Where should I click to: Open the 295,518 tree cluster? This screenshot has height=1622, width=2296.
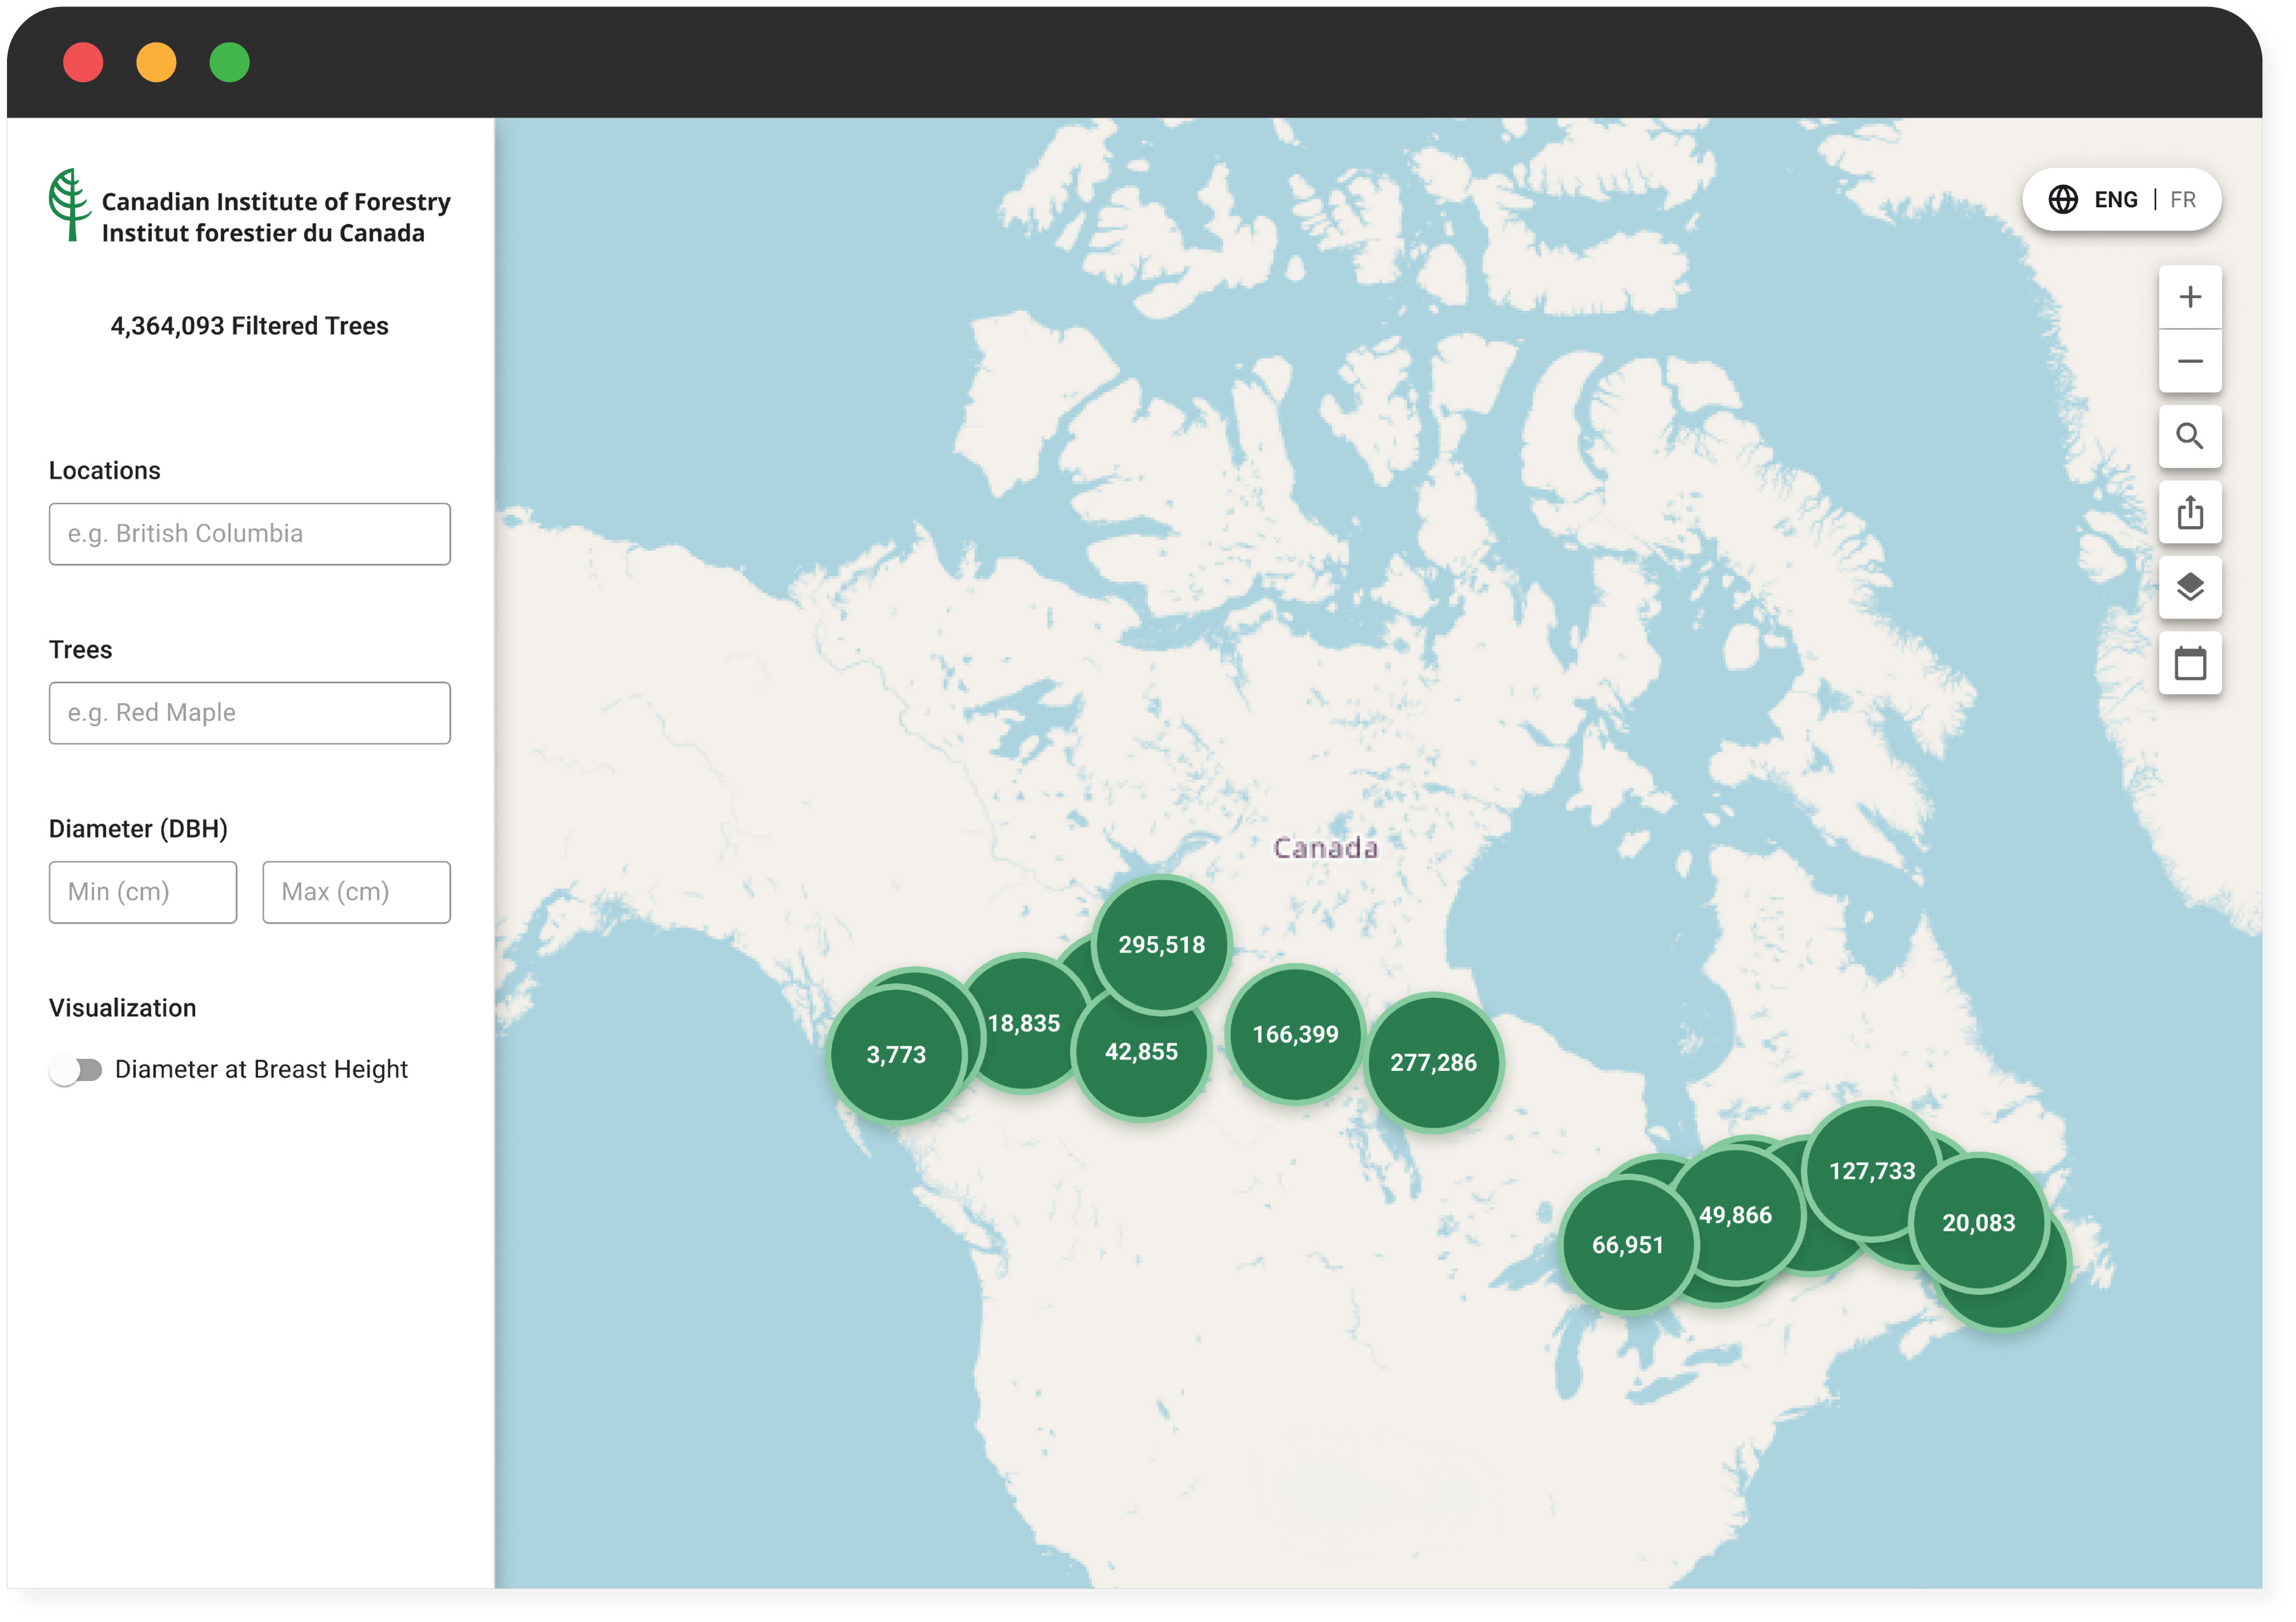[x=1161, y=944]
